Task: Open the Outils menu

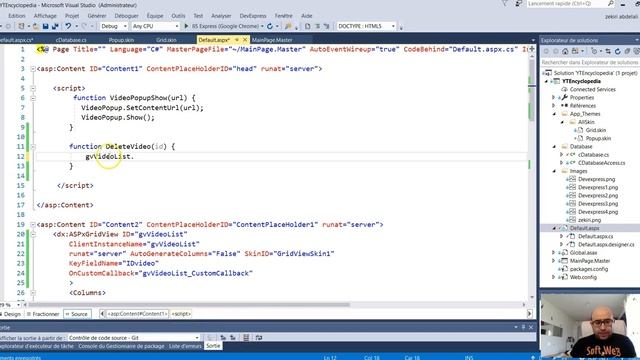Action: (178, 16)
